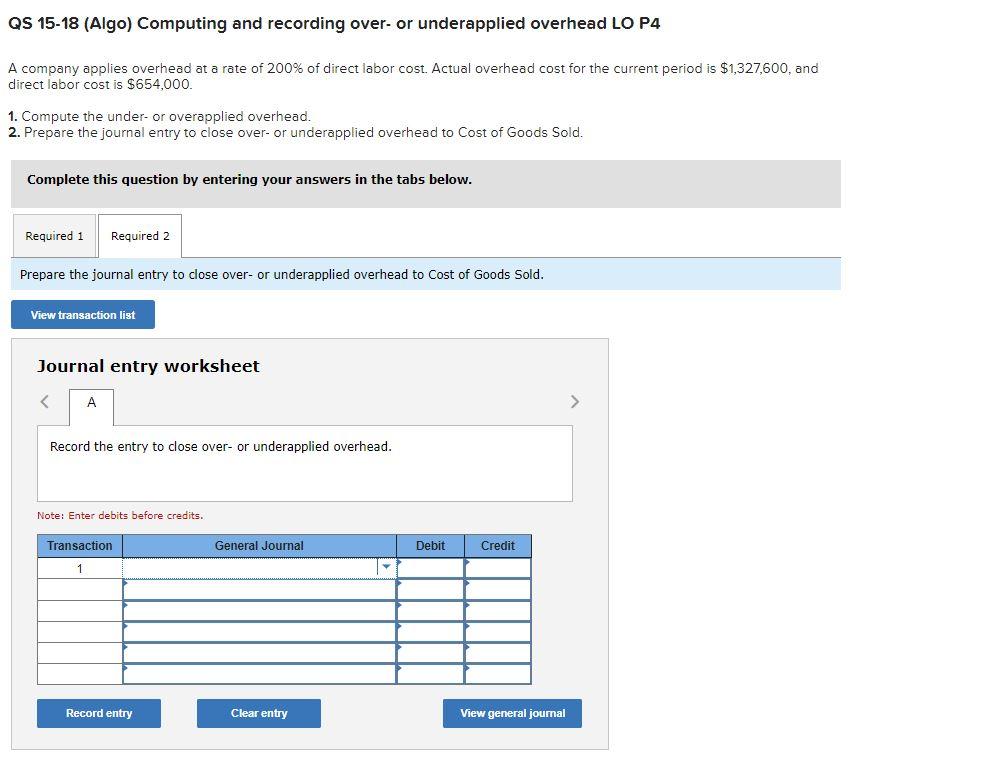Click the Credit column header
This screenshot has width=1006, height=769.
(x=498, y=545)
